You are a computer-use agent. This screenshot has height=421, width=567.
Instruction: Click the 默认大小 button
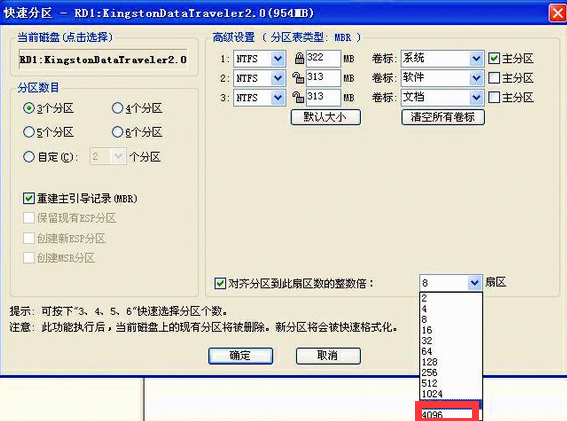pos(325,117)
